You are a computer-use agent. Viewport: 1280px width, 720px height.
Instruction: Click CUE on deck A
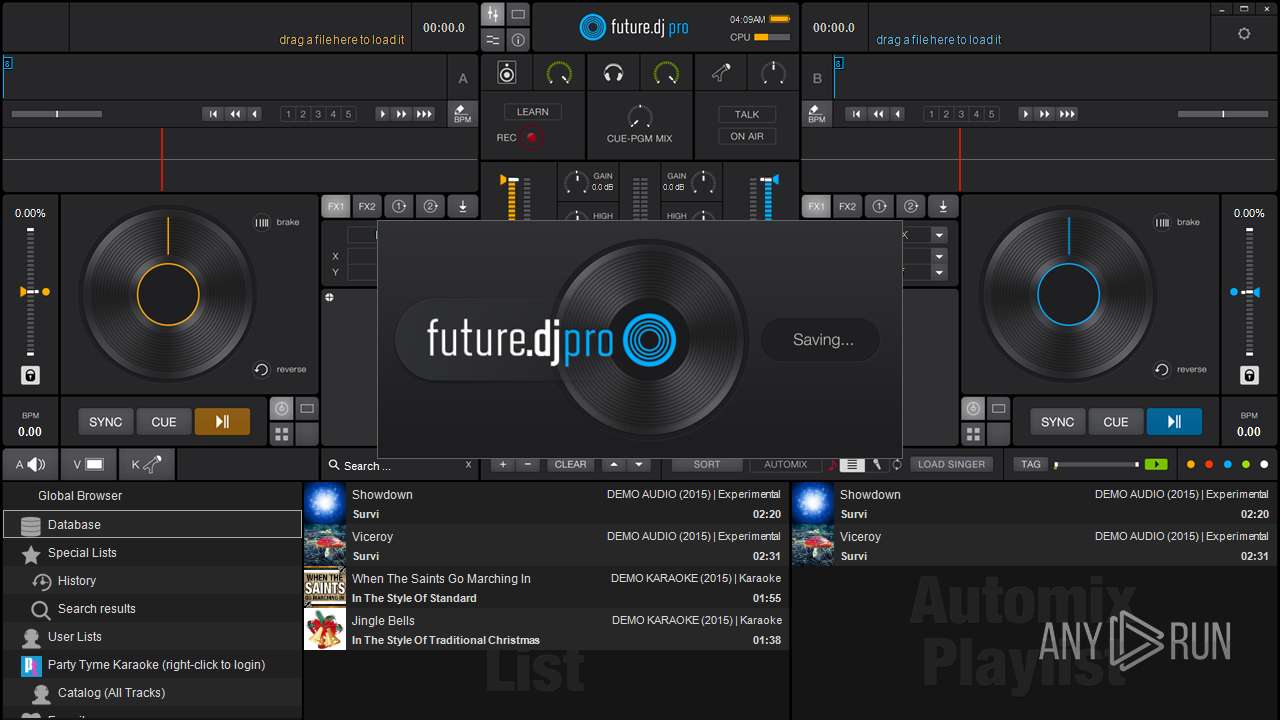tap(164, 422)
